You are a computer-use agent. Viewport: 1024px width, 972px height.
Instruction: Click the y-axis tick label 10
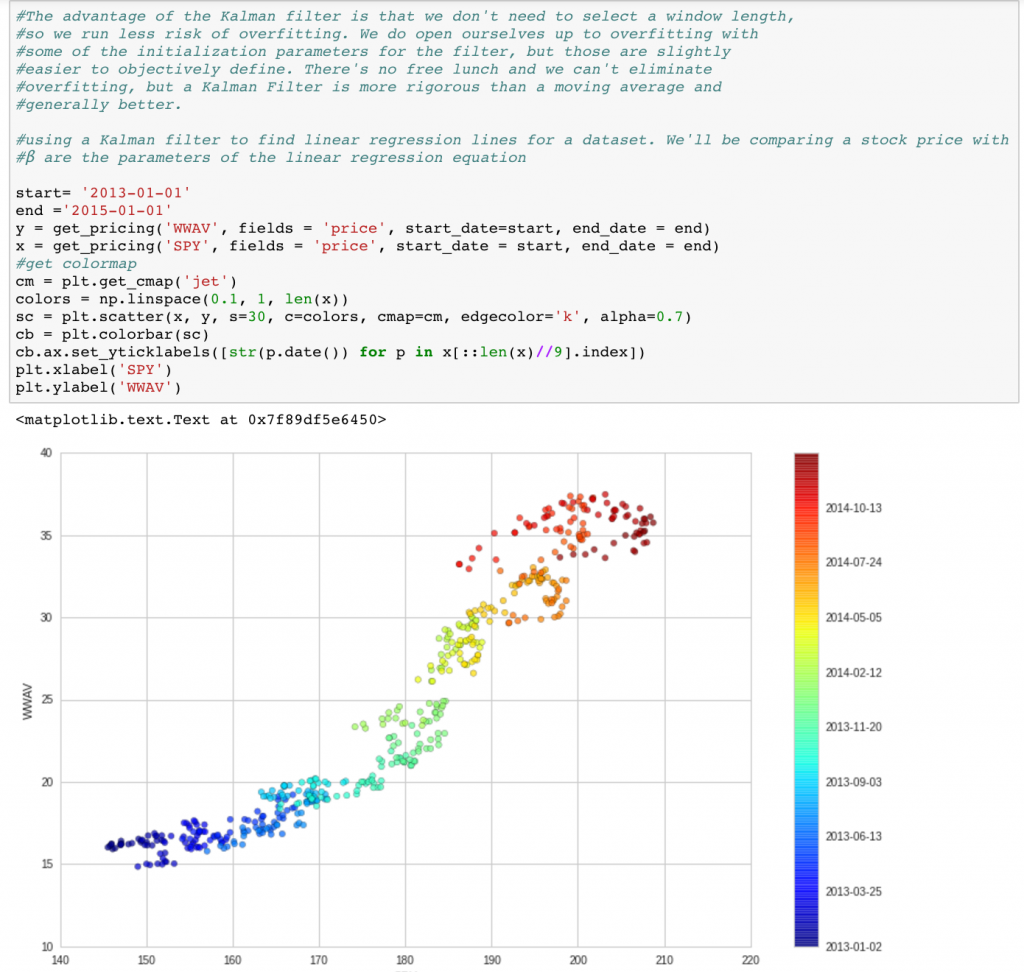pos(46,947)
